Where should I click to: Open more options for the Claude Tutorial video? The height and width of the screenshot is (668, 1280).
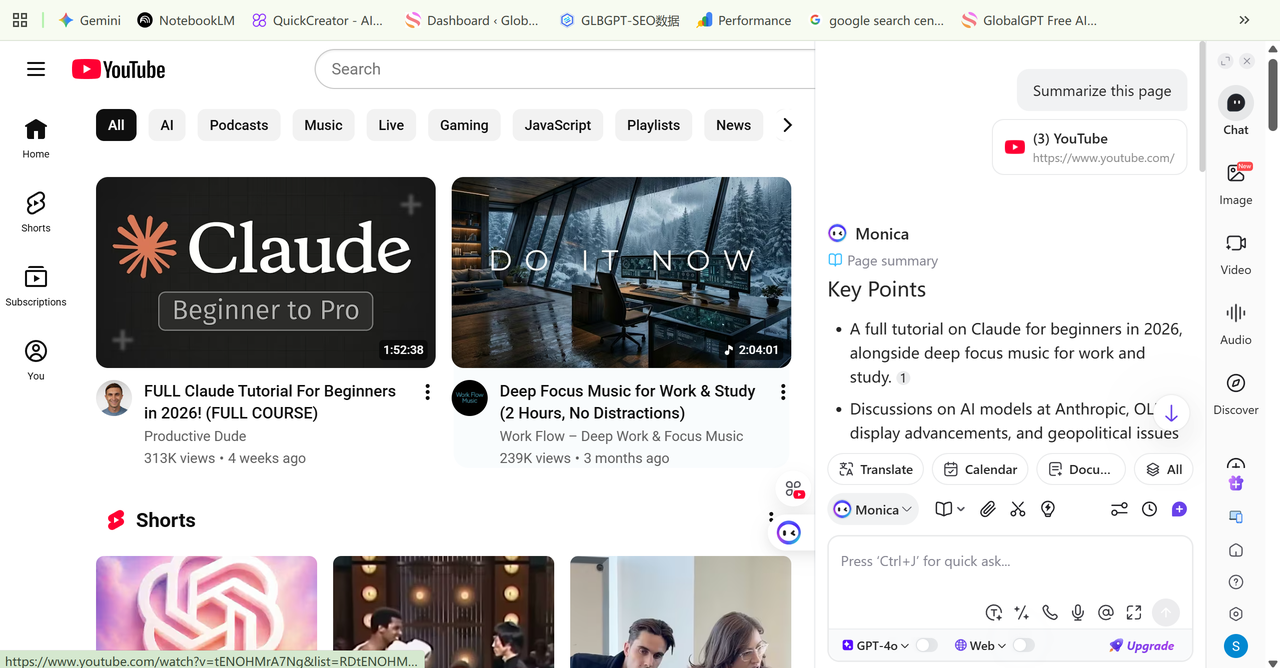(x=427, y=392)
